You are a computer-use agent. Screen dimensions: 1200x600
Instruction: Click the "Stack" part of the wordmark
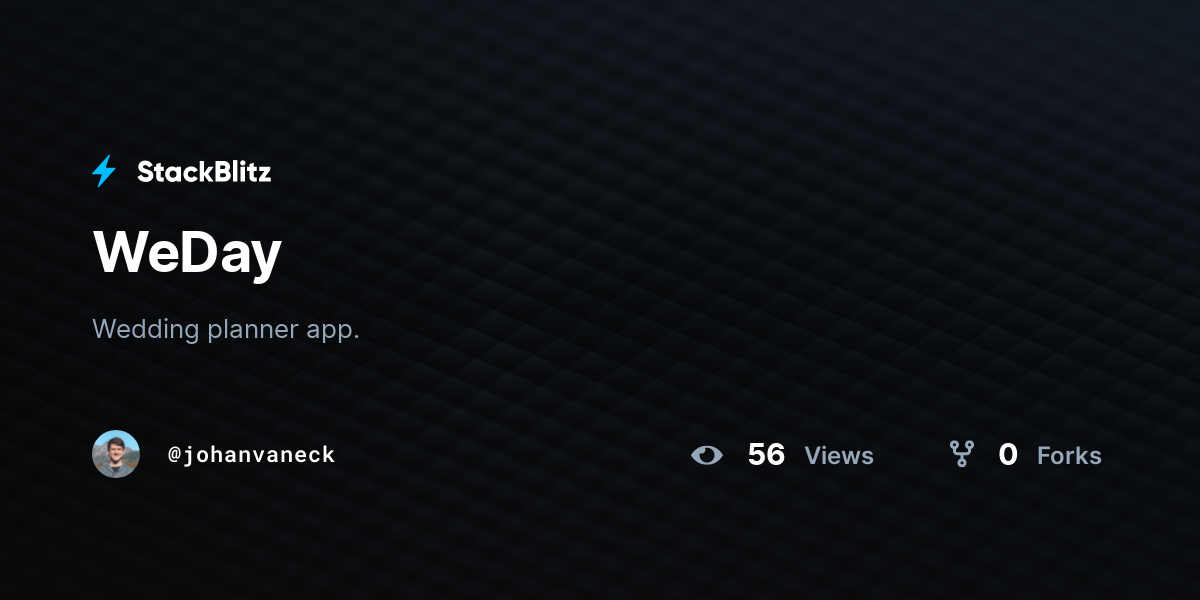pos(169,172)
